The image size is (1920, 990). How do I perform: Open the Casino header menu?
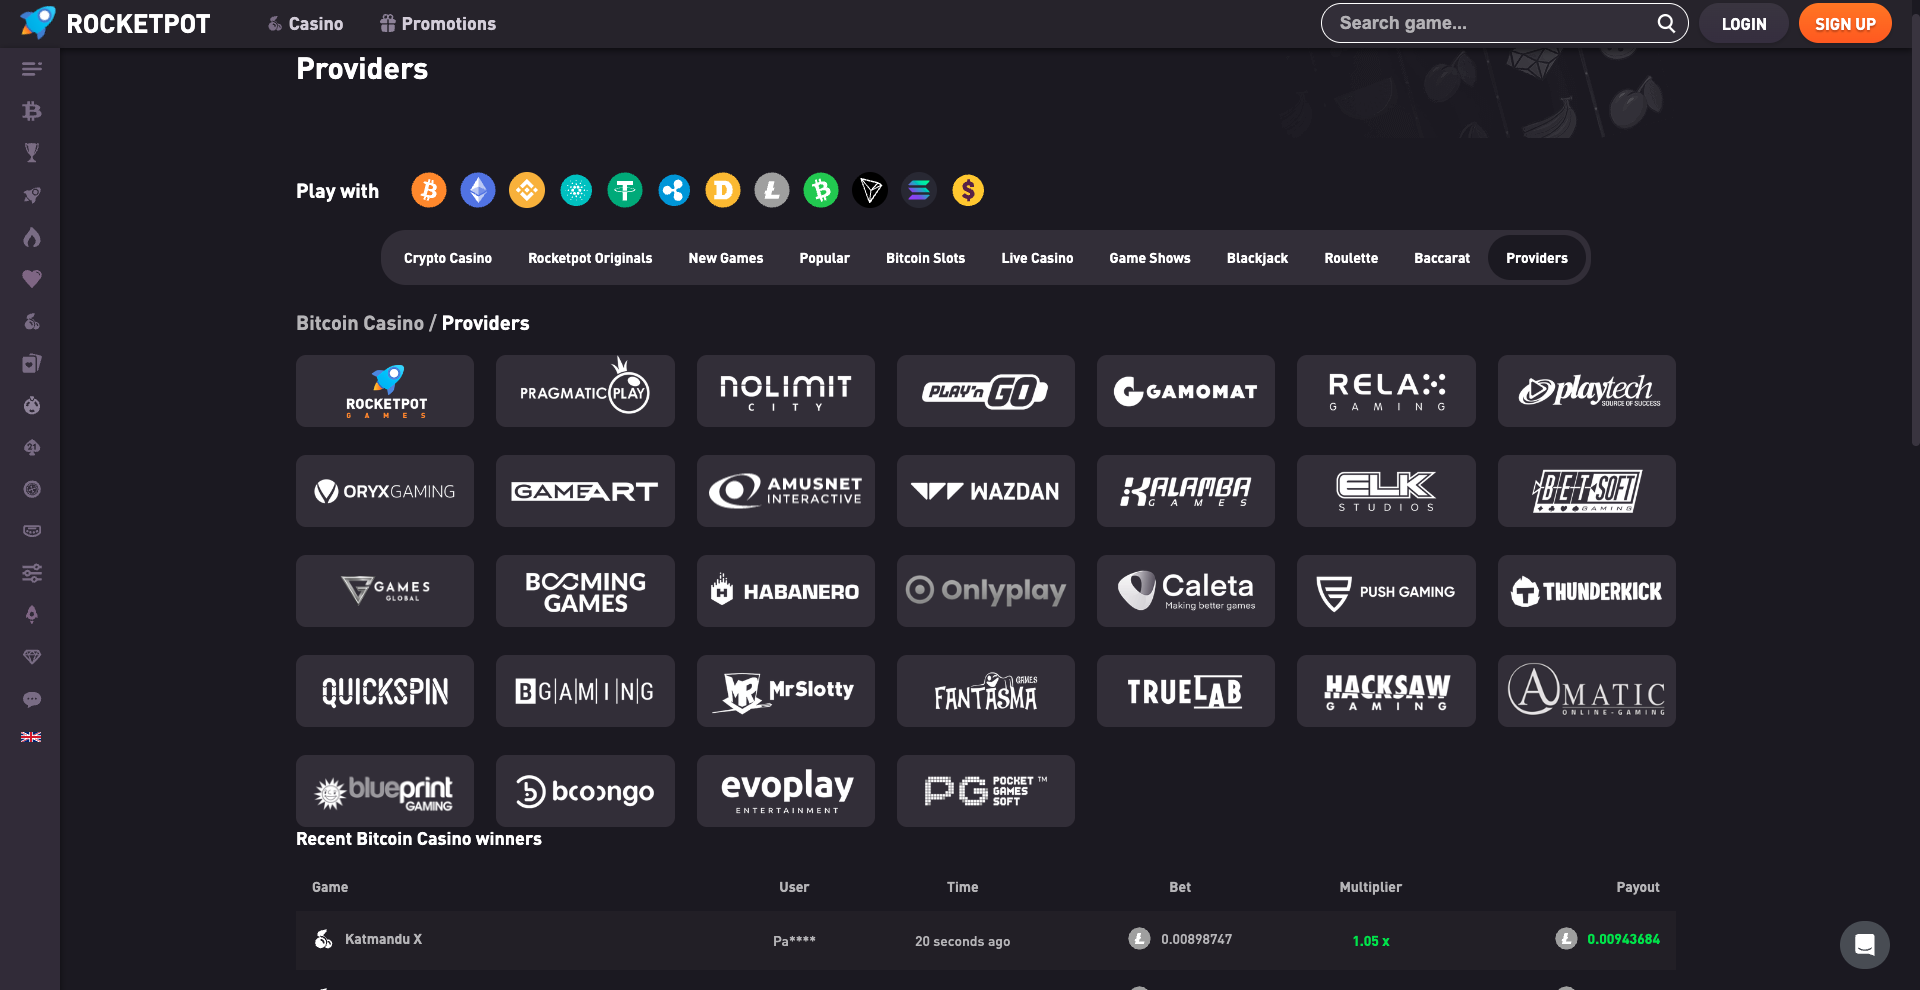click(x=305, y=24)
